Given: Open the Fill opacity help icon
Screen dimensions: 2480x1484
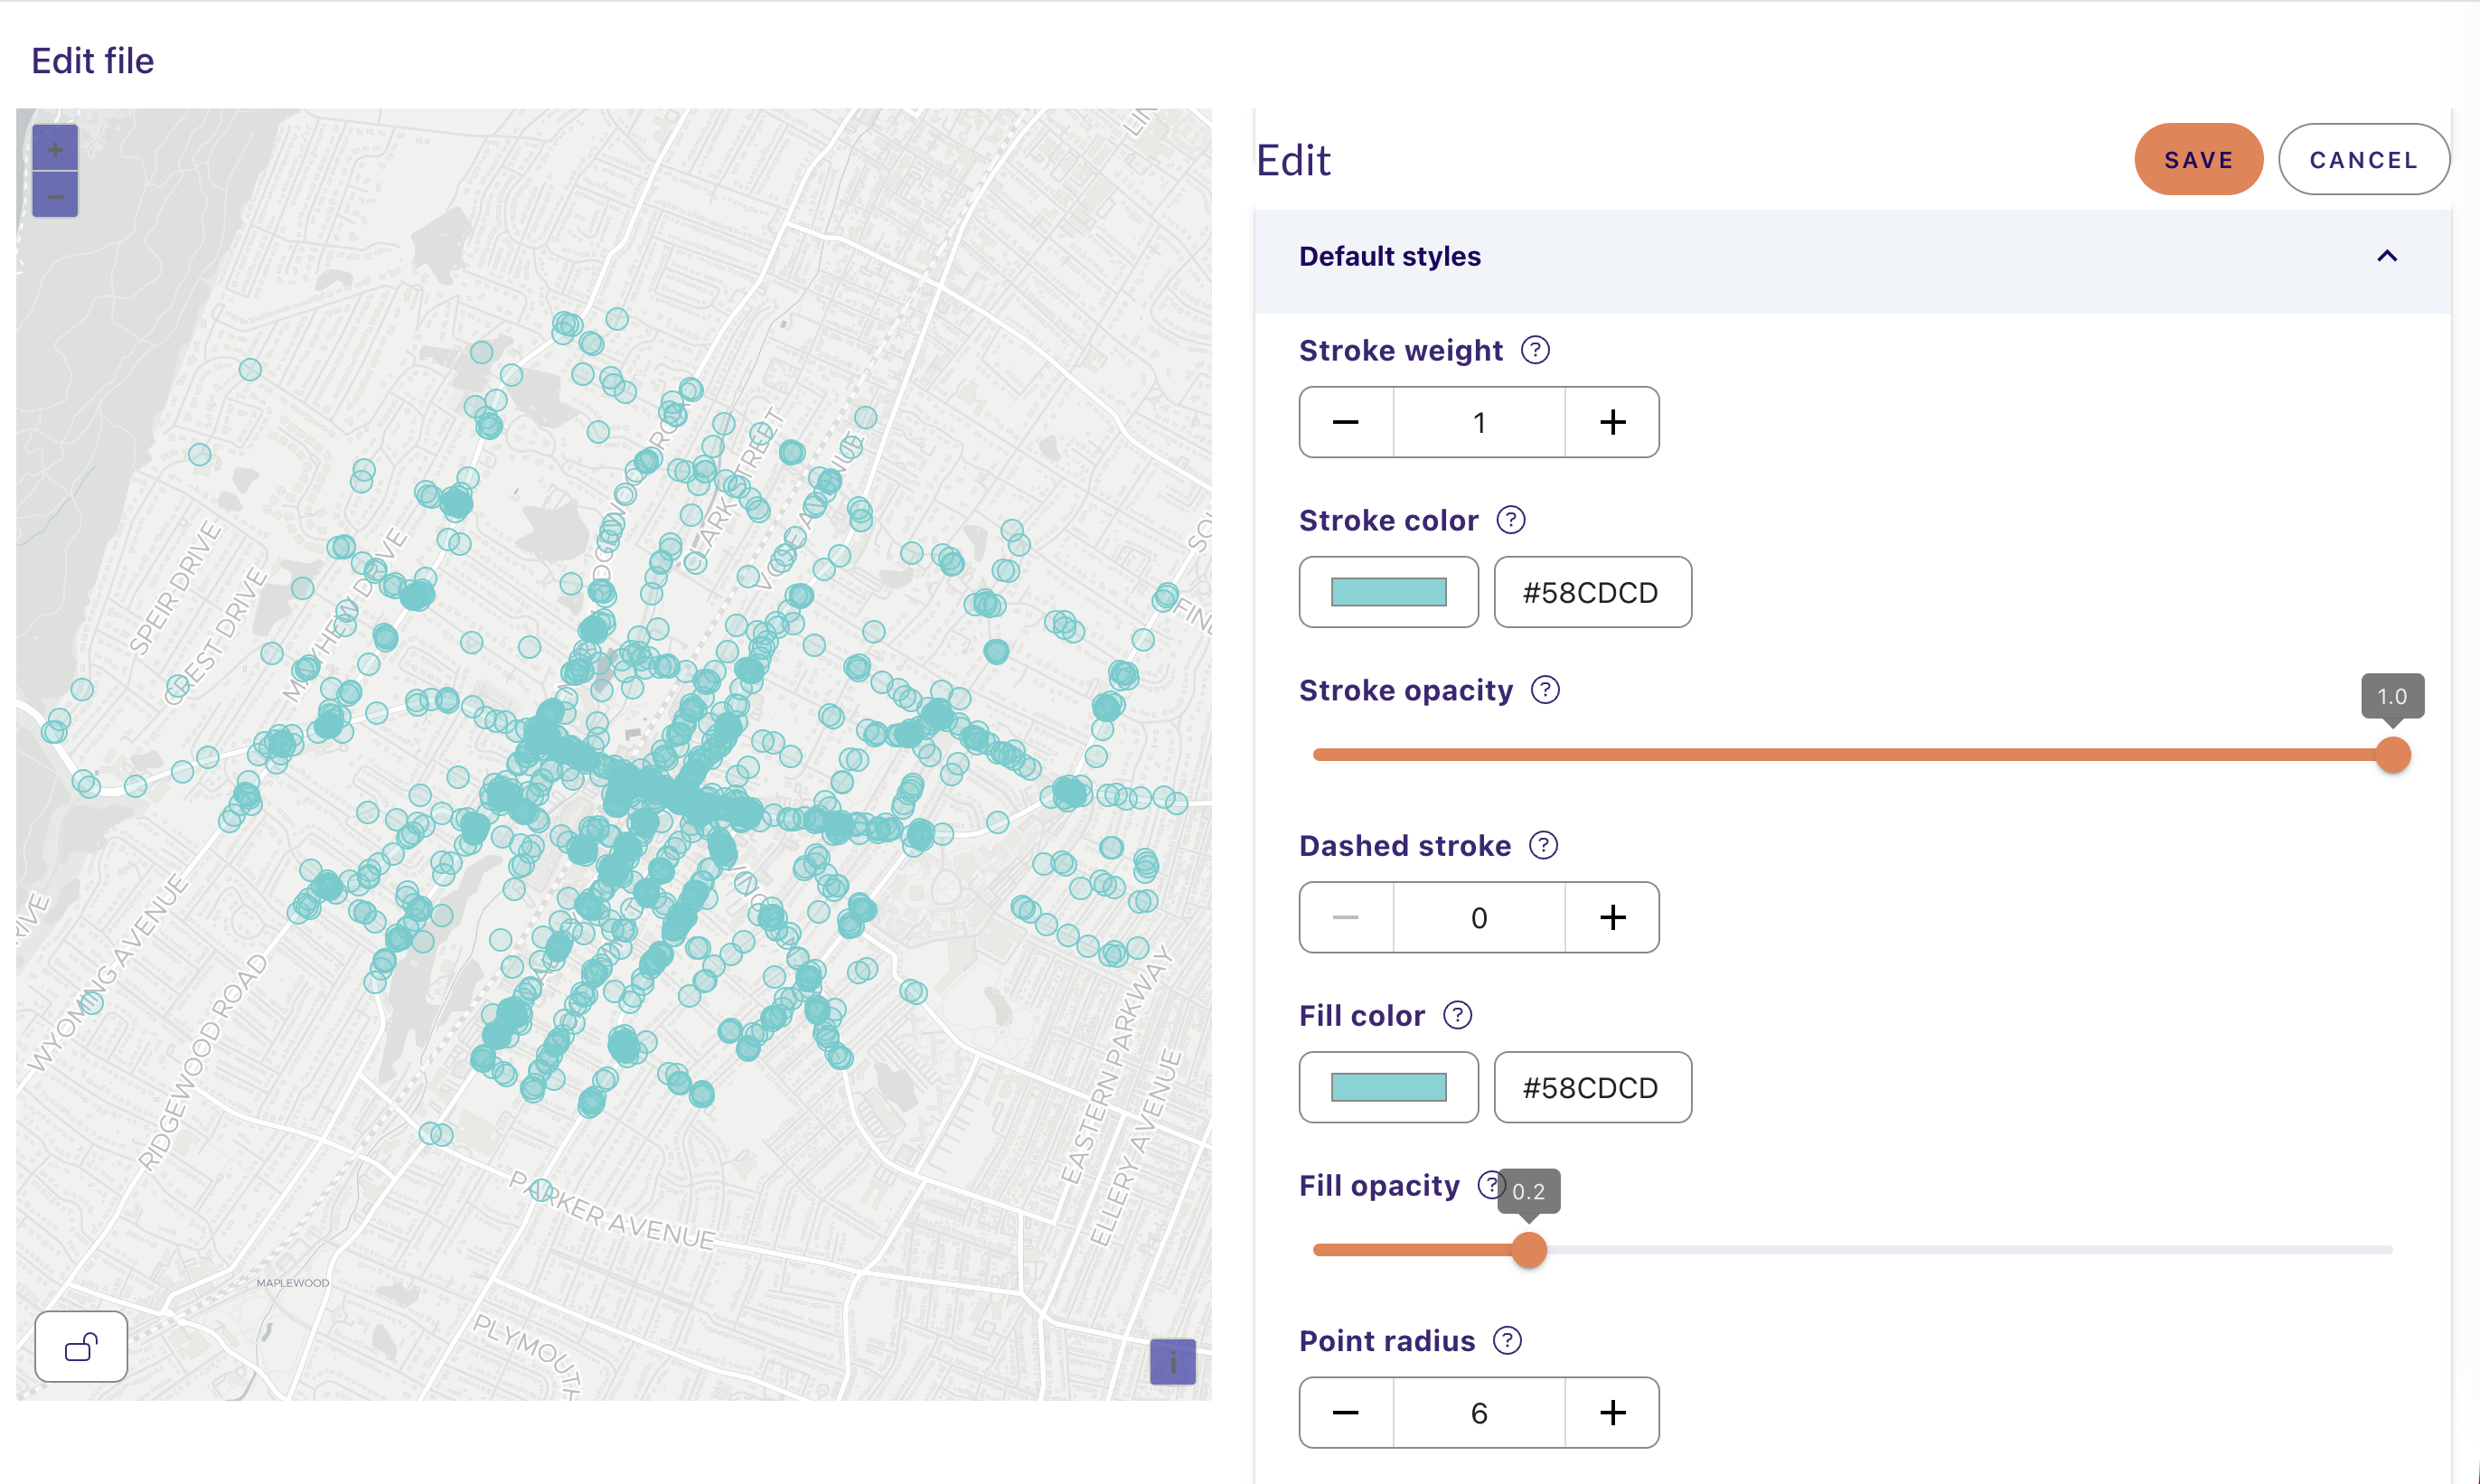Looking at the screenshot, I should pos(1489,1185).
